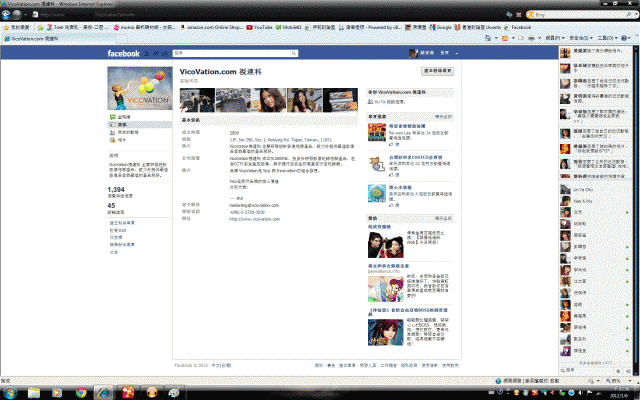
Task: Click the Facebook search box
Action: (235, 53)
